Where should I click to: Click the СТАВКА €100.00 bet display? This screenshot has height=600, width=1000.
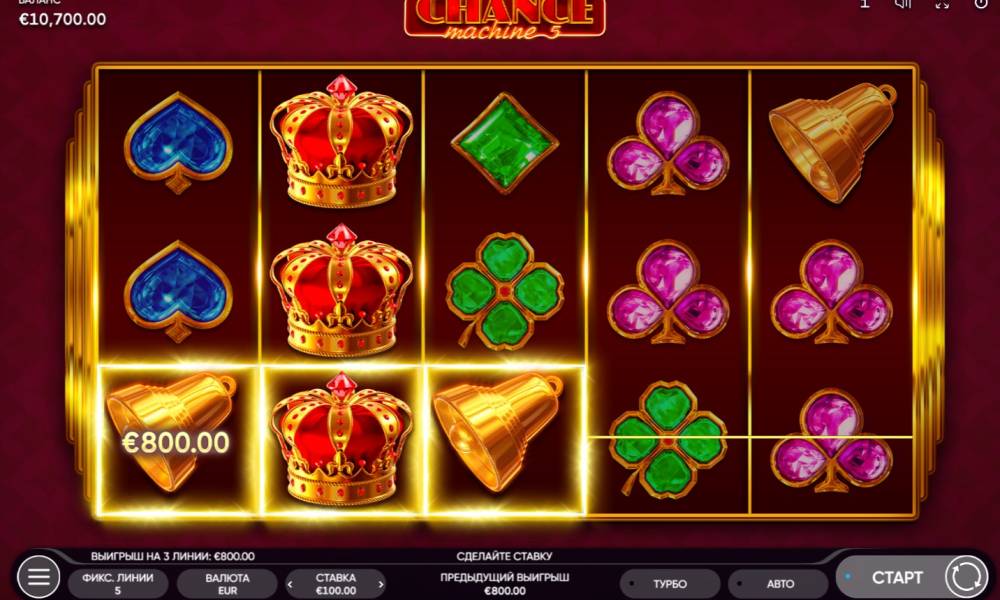[x=335, y=583]
